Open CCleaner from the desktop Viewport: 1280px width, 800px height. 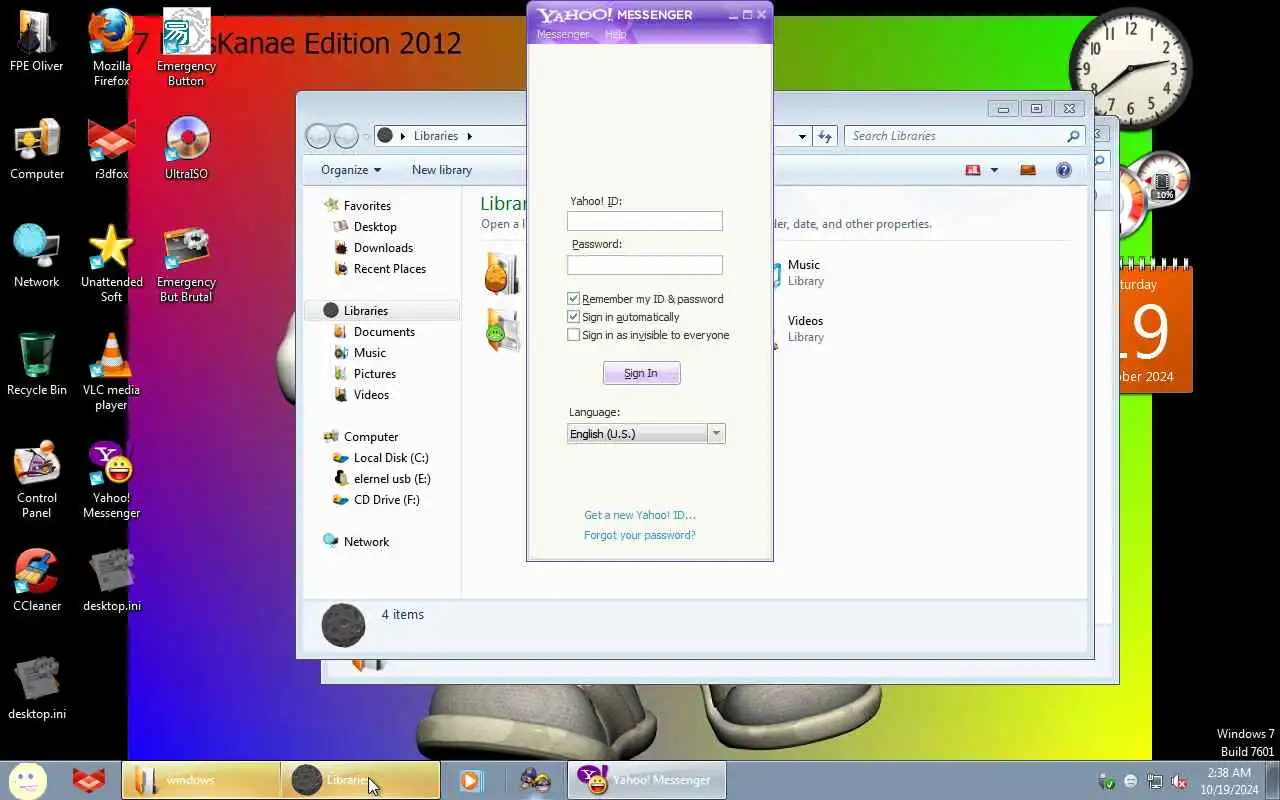(37, 582)
